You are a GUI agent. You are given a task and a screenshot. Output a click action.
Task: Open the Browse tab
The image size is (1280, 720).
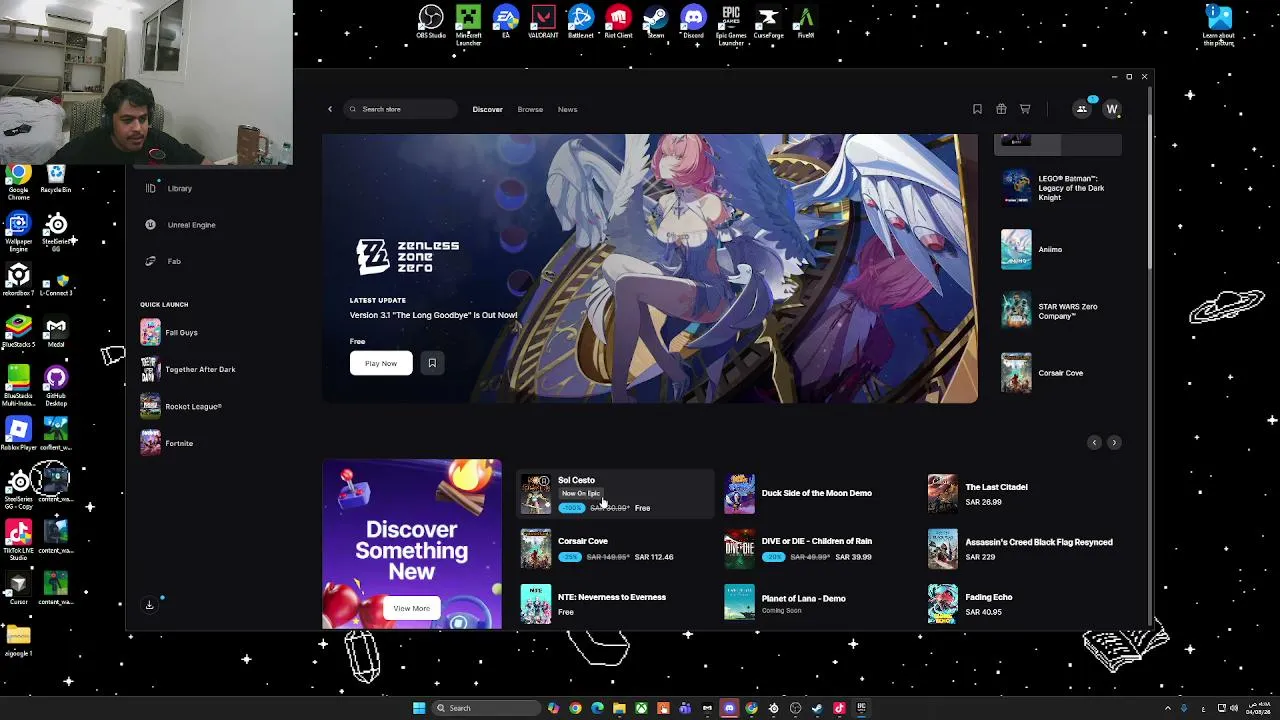click(x=530, y=109)
